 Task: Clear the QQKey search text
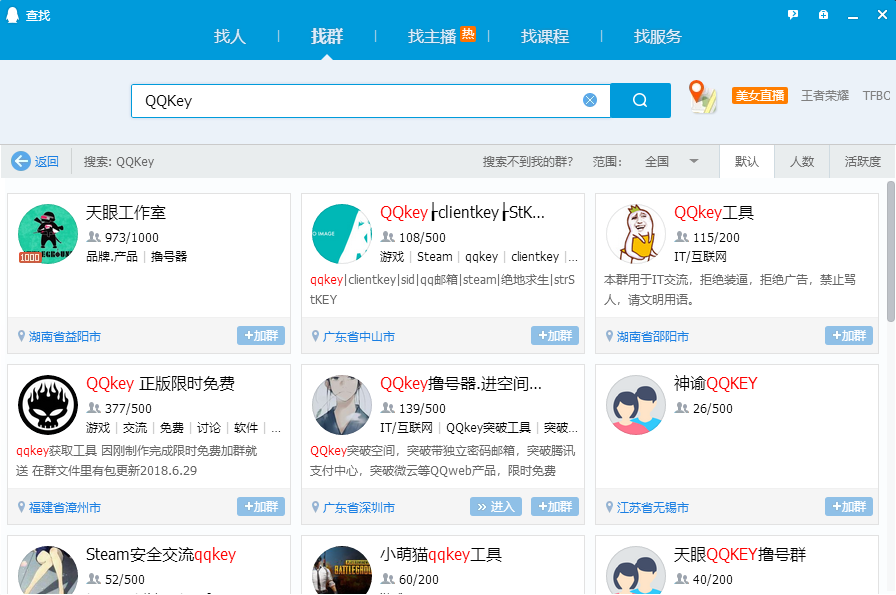tap(590, 101)
